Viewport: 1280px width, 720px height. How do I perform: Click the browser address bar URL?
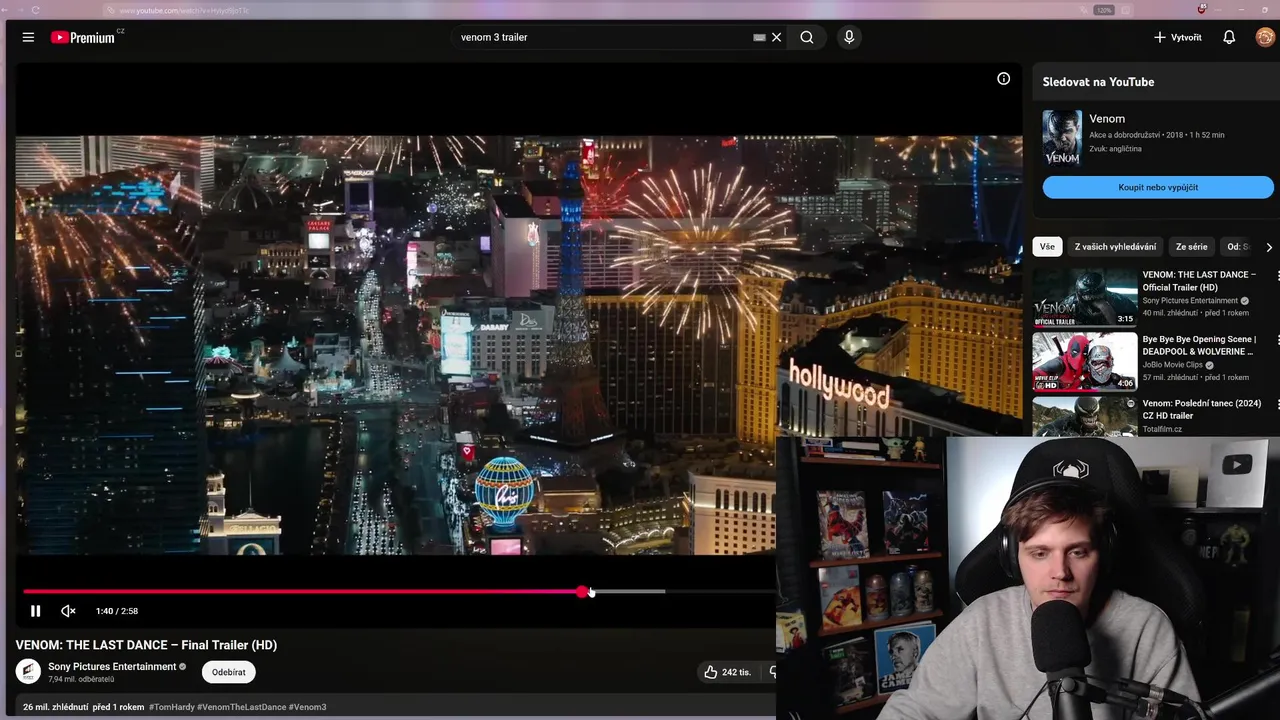[184, 10]
